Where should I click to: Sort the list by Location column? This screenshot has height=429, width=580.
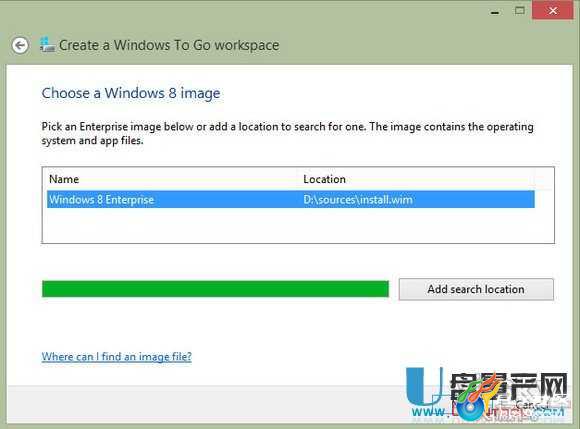coord(324,179)
